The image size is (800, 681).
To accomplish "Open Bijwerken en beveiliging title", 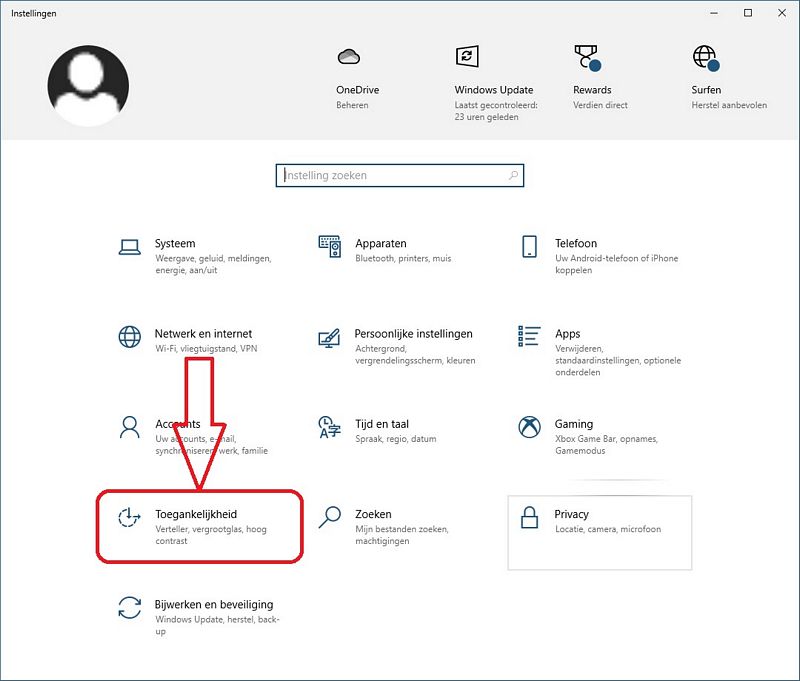I will tap(214, 605).
